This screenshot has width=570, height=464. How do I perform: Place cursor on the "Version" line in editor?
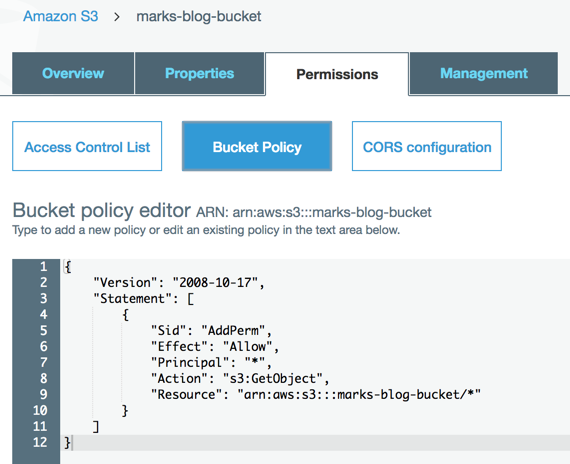pos(179,283)
